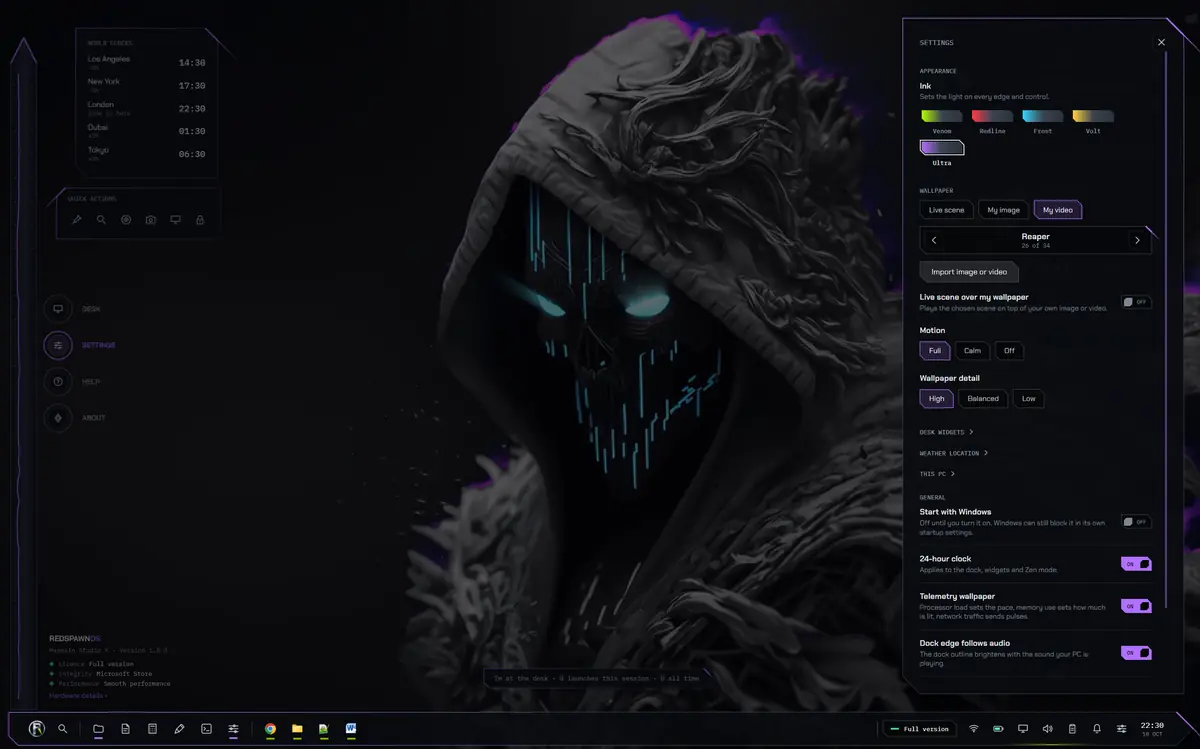
Task: Click the clipboard icon in the dock tray
Action: [x=1072, y=729]
